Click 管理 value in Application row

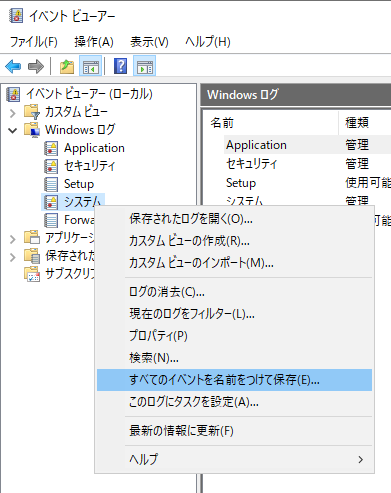click(x=357, y=145)
